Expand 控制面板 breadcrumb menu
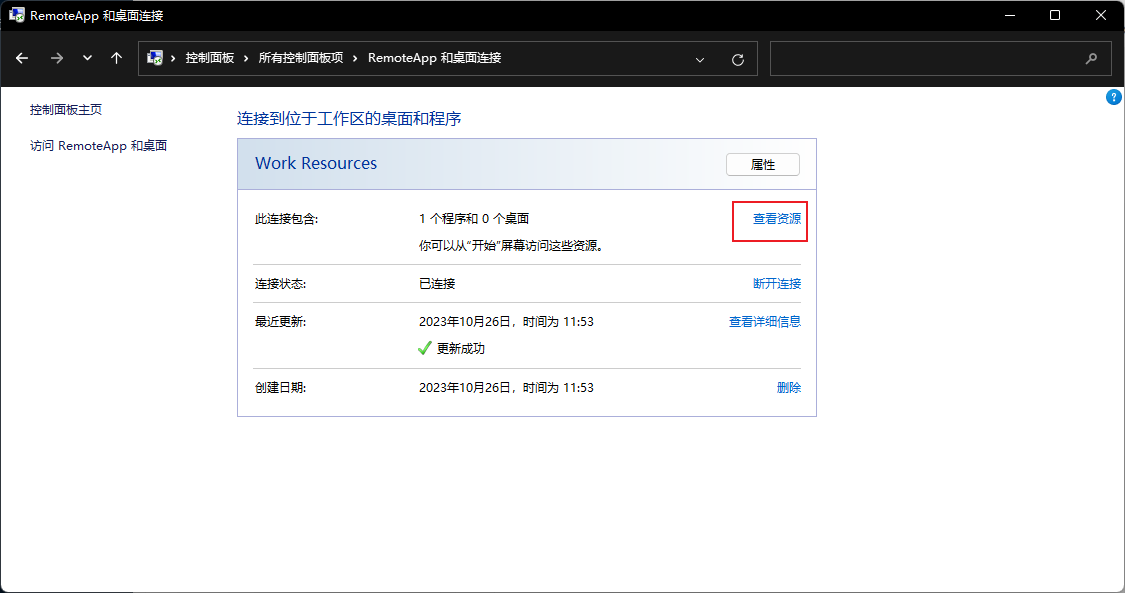Screen dimensions: 1125x593 coord(209,58)
